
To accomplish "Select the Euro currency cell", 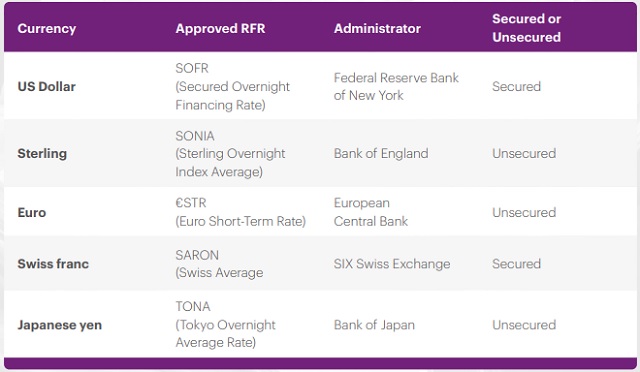I will (x=32, y=212).
